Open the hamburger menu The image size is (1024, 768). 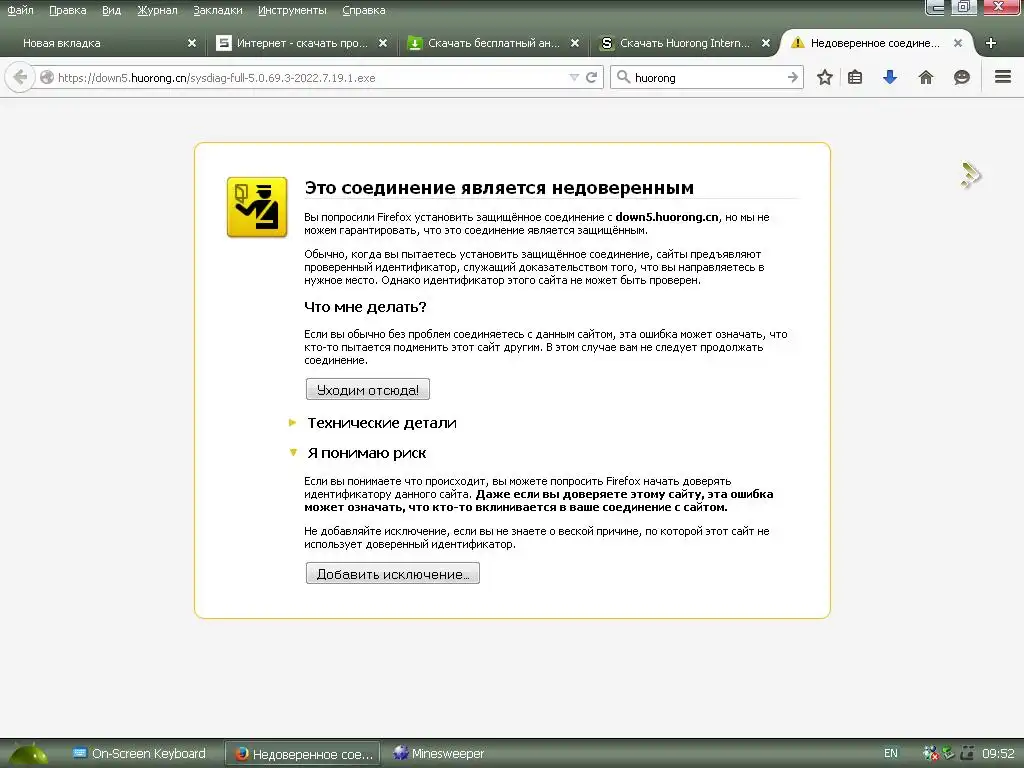1002,77
